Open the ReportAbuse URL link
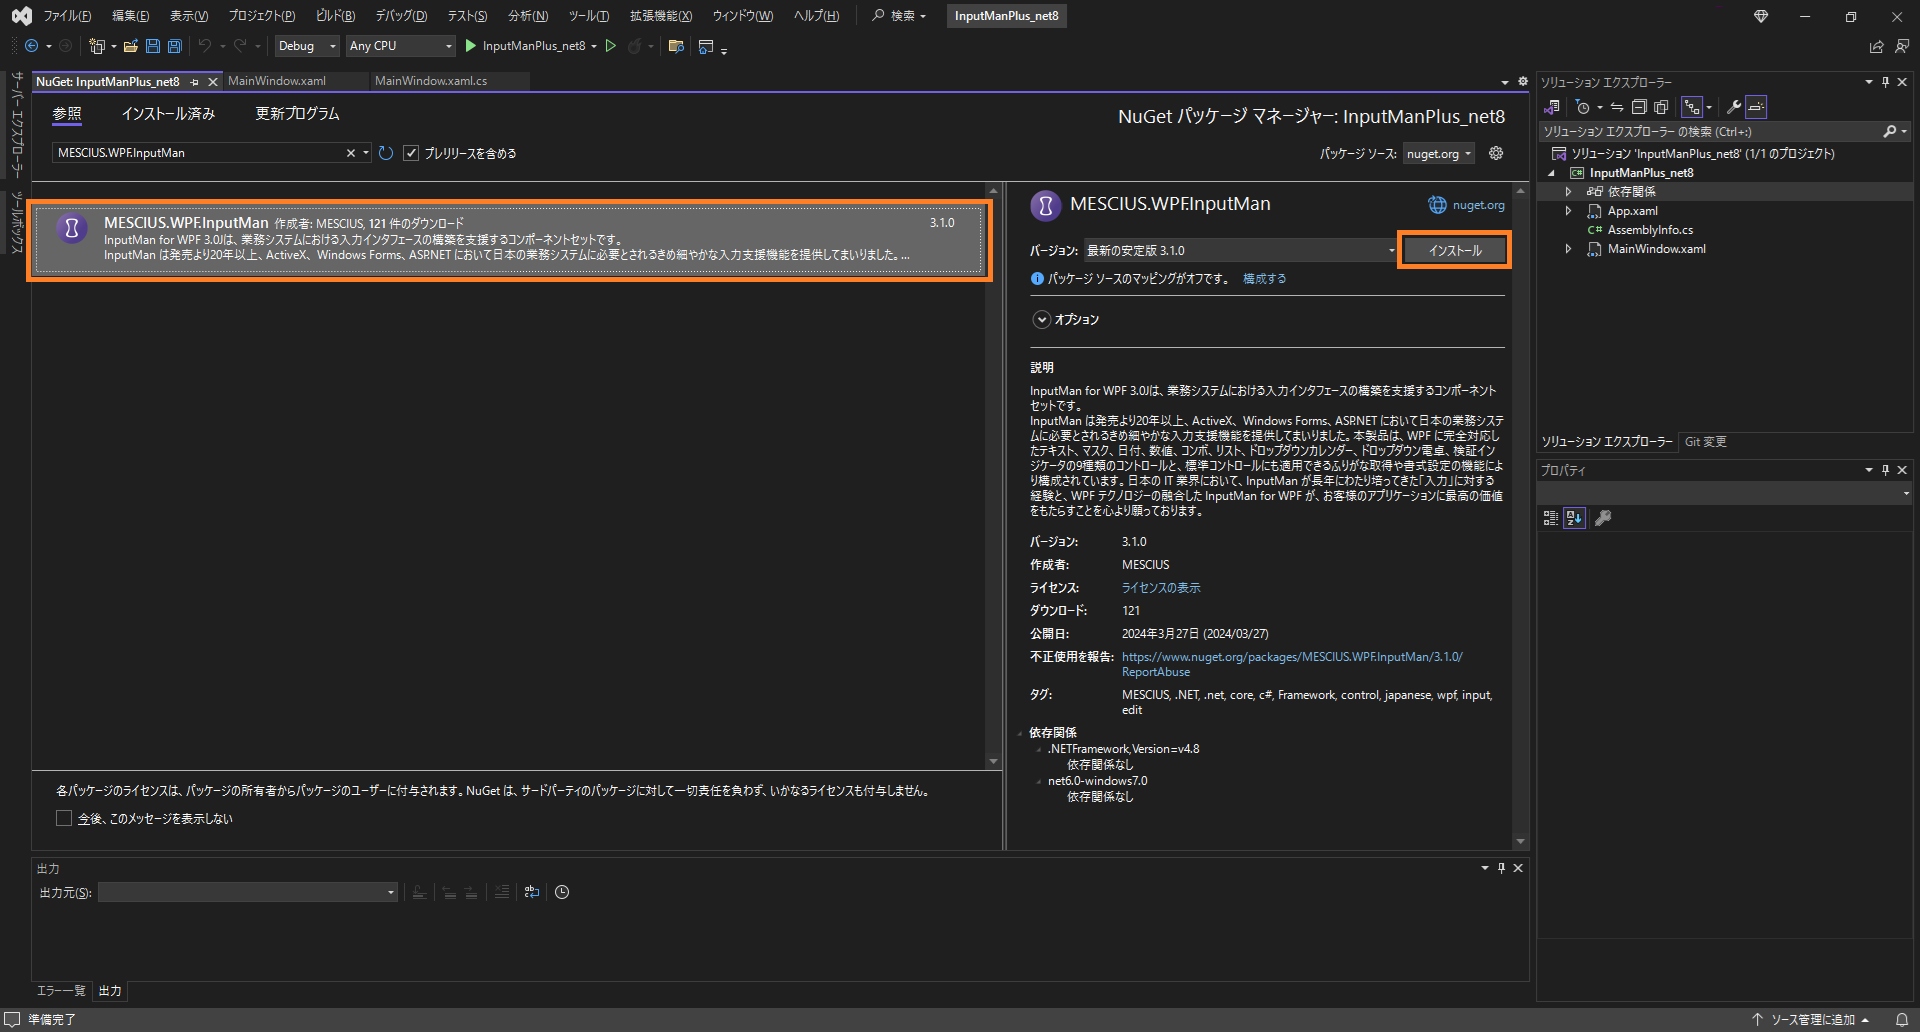The width and height of the screenshot is (1920, 1032). coord(1292,664)
